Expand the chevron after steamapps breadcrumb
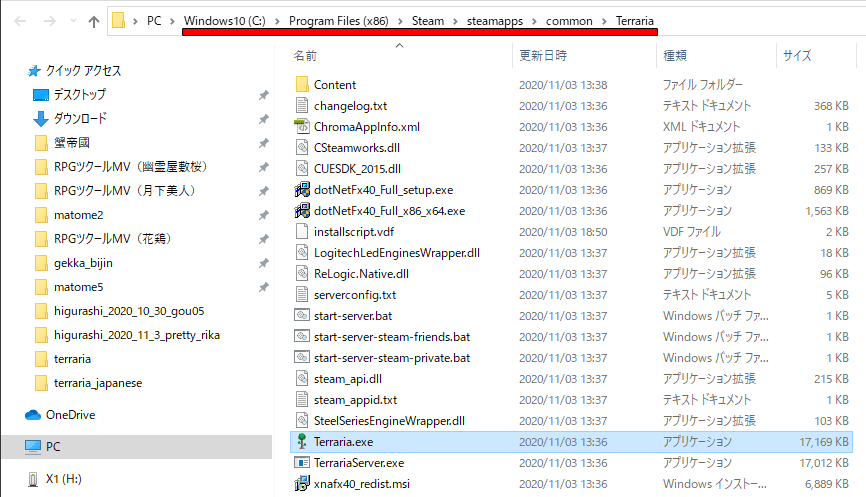The height and width of the screenshot is (497, 866). 534,22
